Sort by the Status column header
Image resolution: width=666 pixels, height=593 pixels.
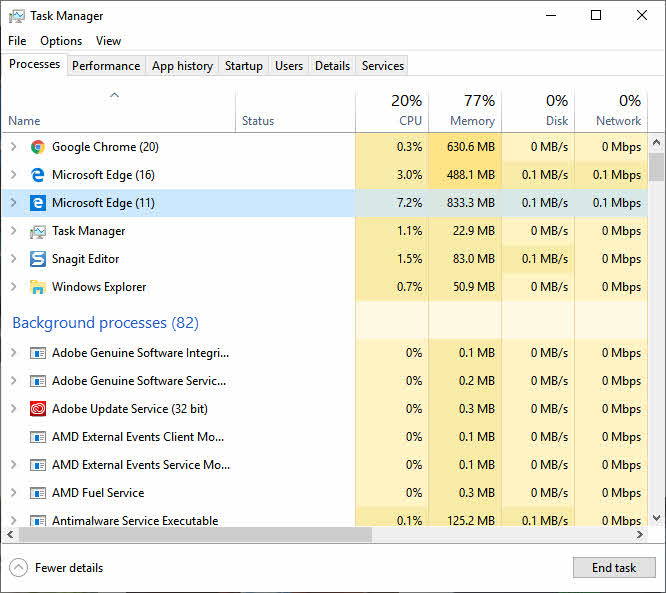pyautogui.click(x=295, y=110)
